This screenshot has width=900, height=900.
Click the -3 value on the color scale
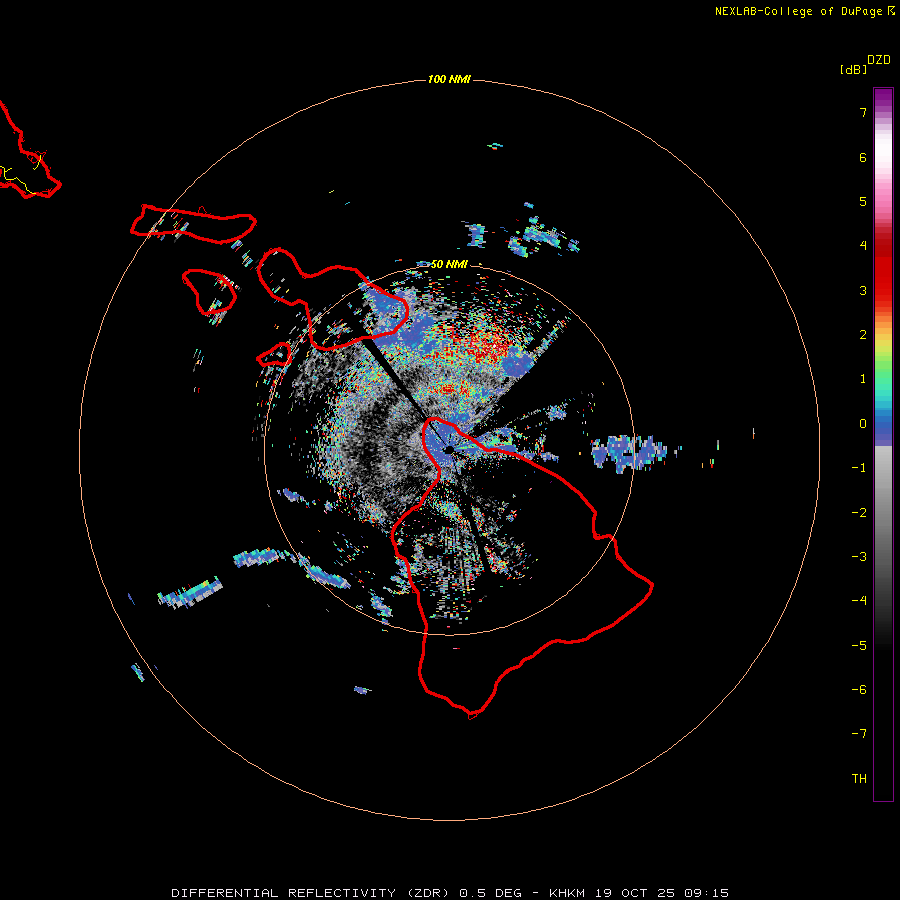[859, 557]
